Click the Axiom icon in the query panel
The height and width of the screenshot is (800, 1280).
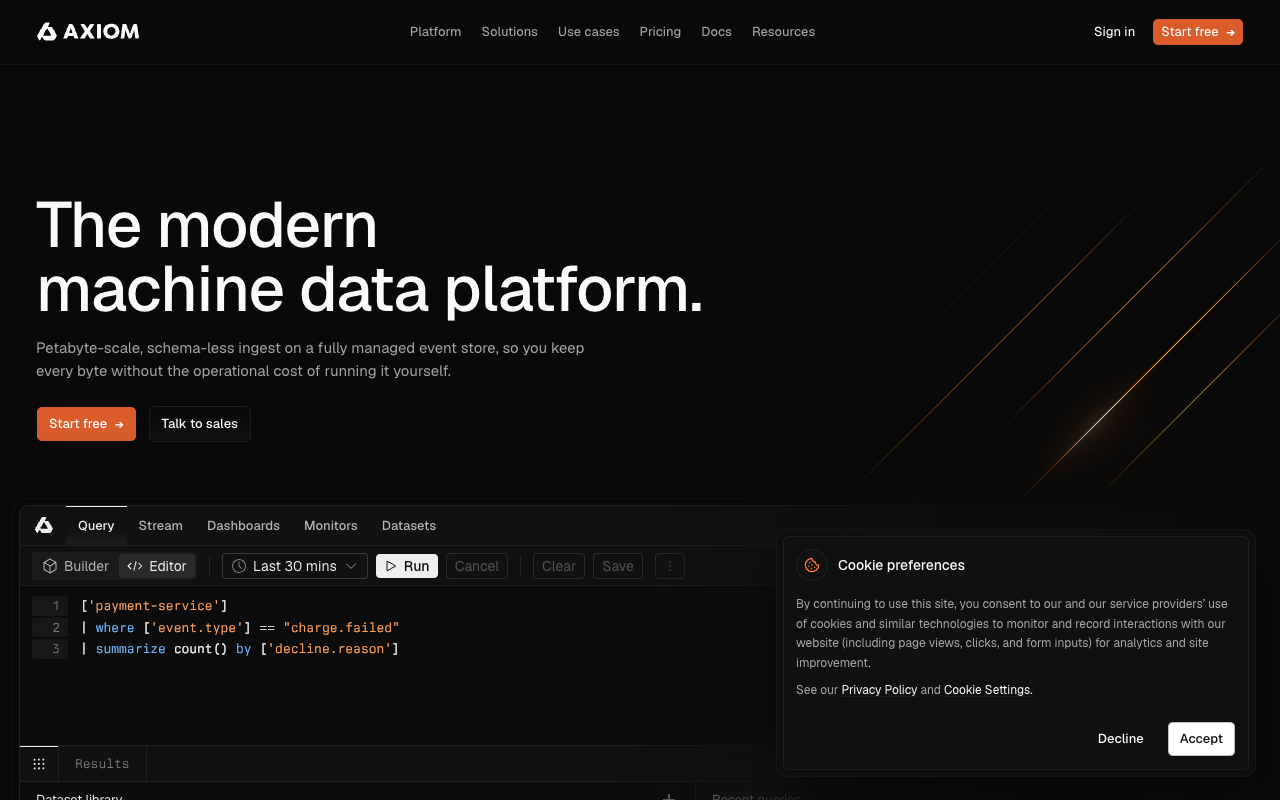43,525
